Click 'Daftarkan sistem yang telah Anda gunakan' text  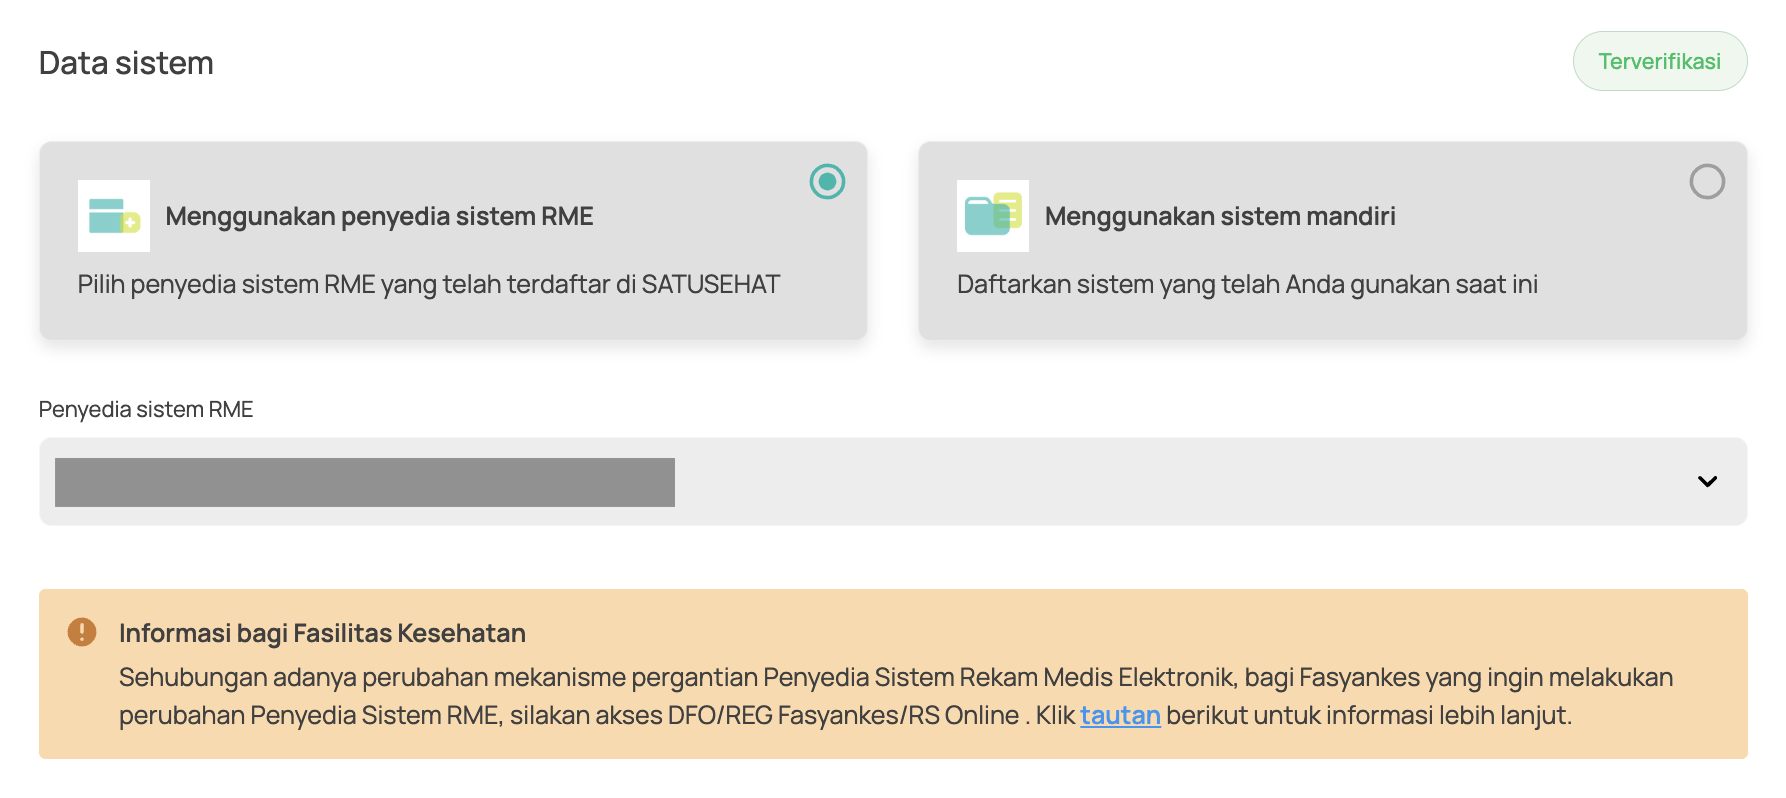point(1247,285)
